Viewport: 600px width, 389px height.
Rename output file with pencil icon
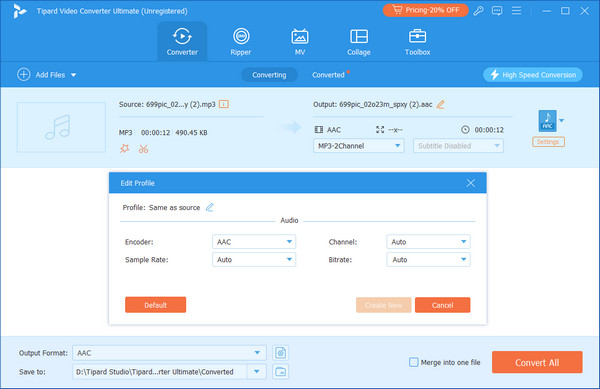440,104
